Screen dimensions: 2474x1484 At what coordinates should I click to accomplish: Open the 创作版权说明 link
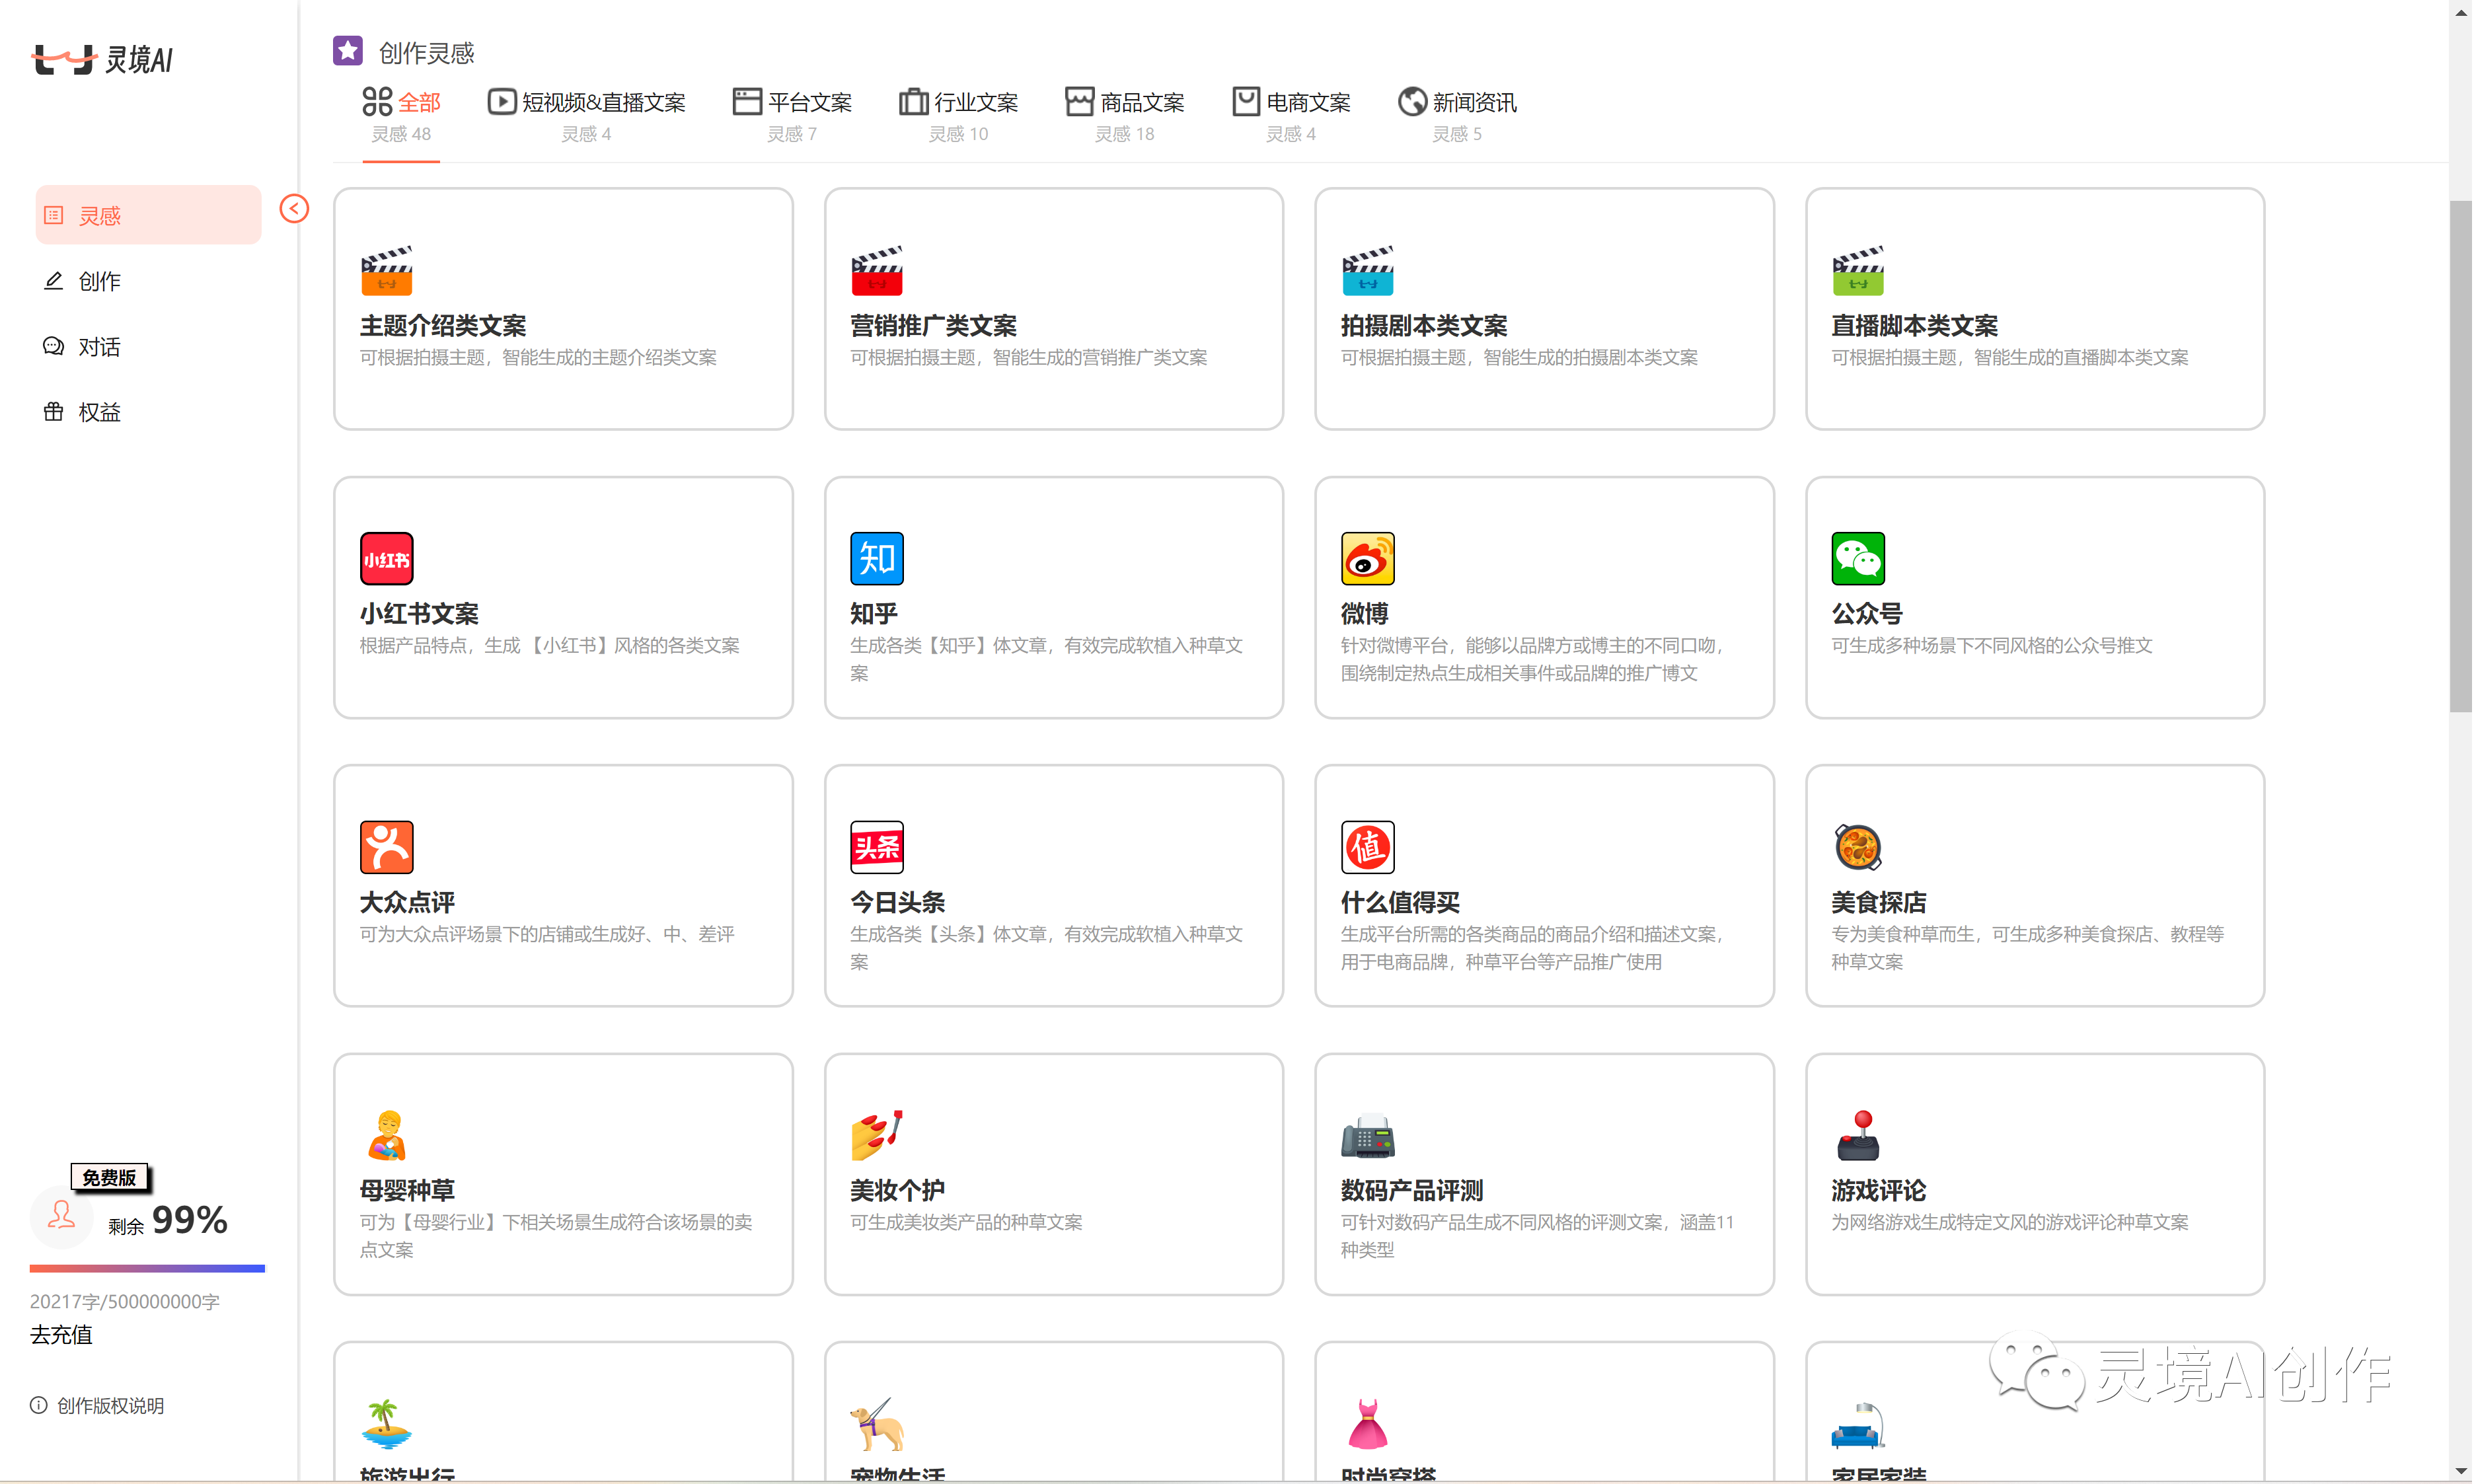click(111, 1405)
